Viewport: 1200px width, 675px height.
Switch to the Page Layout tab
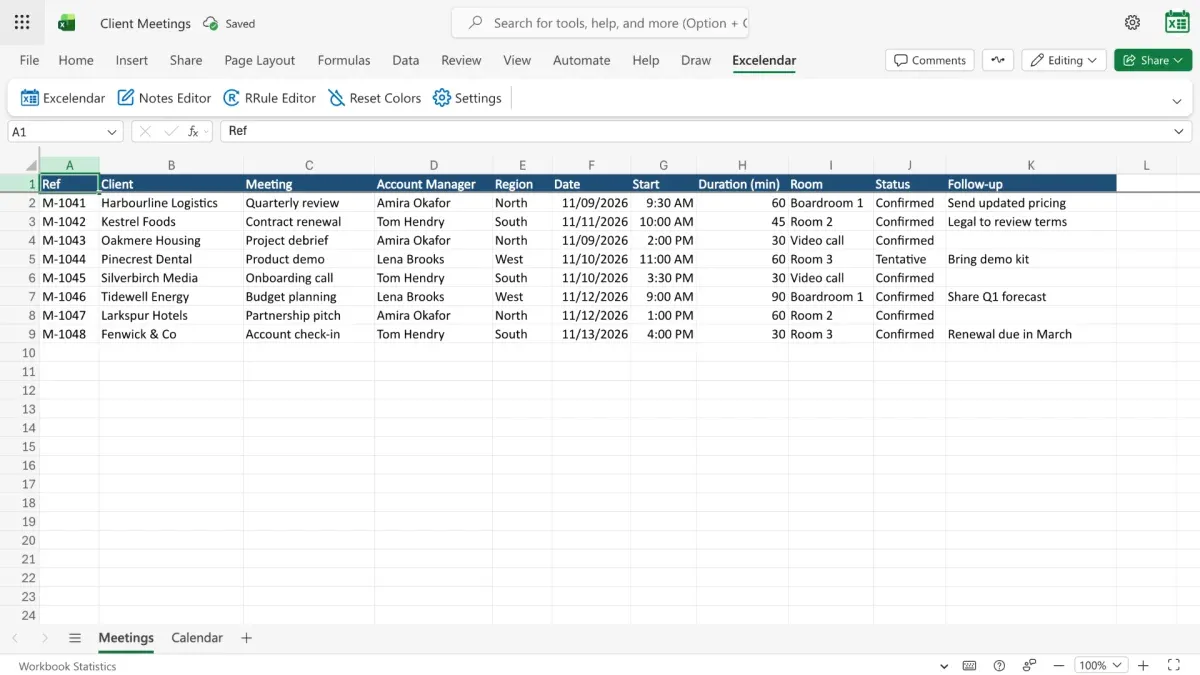click(260, 60)
